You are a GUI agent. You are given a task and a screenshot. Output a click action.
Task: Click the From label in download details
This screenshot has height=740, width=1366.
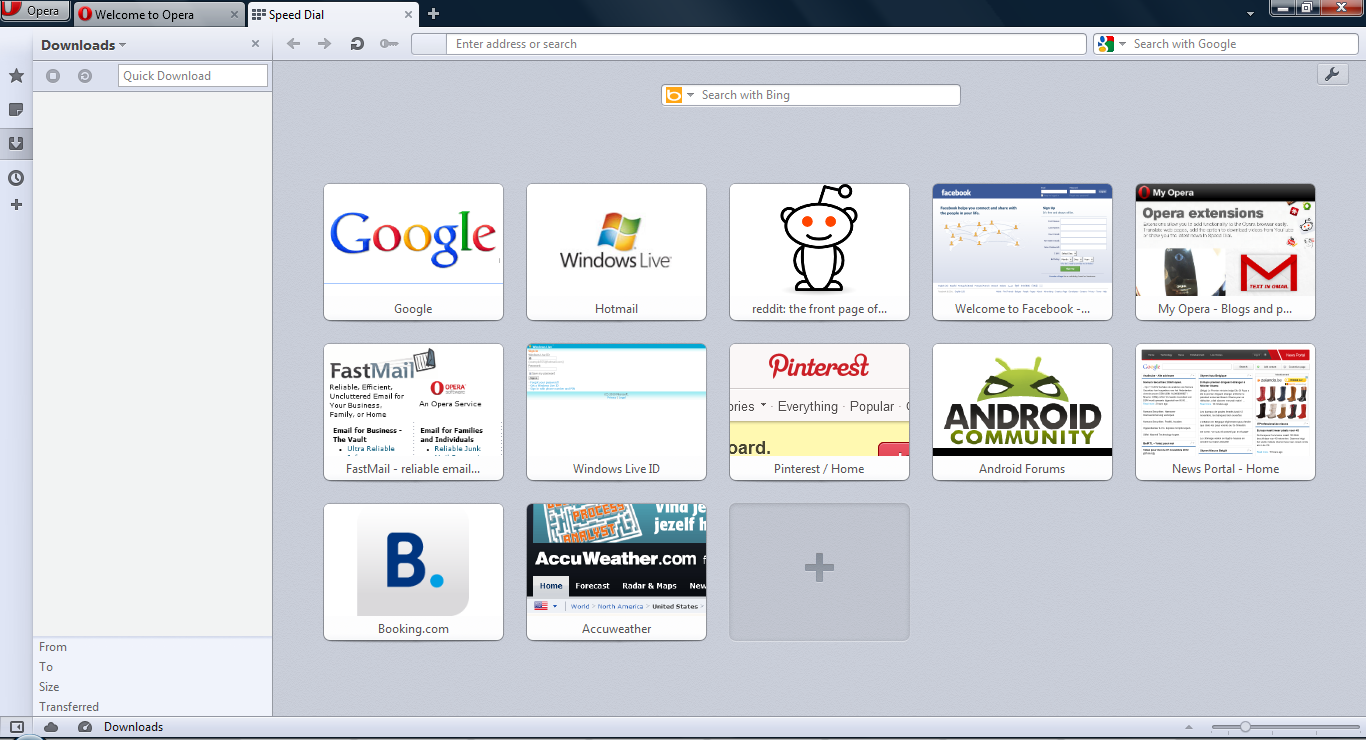point(53,647)
